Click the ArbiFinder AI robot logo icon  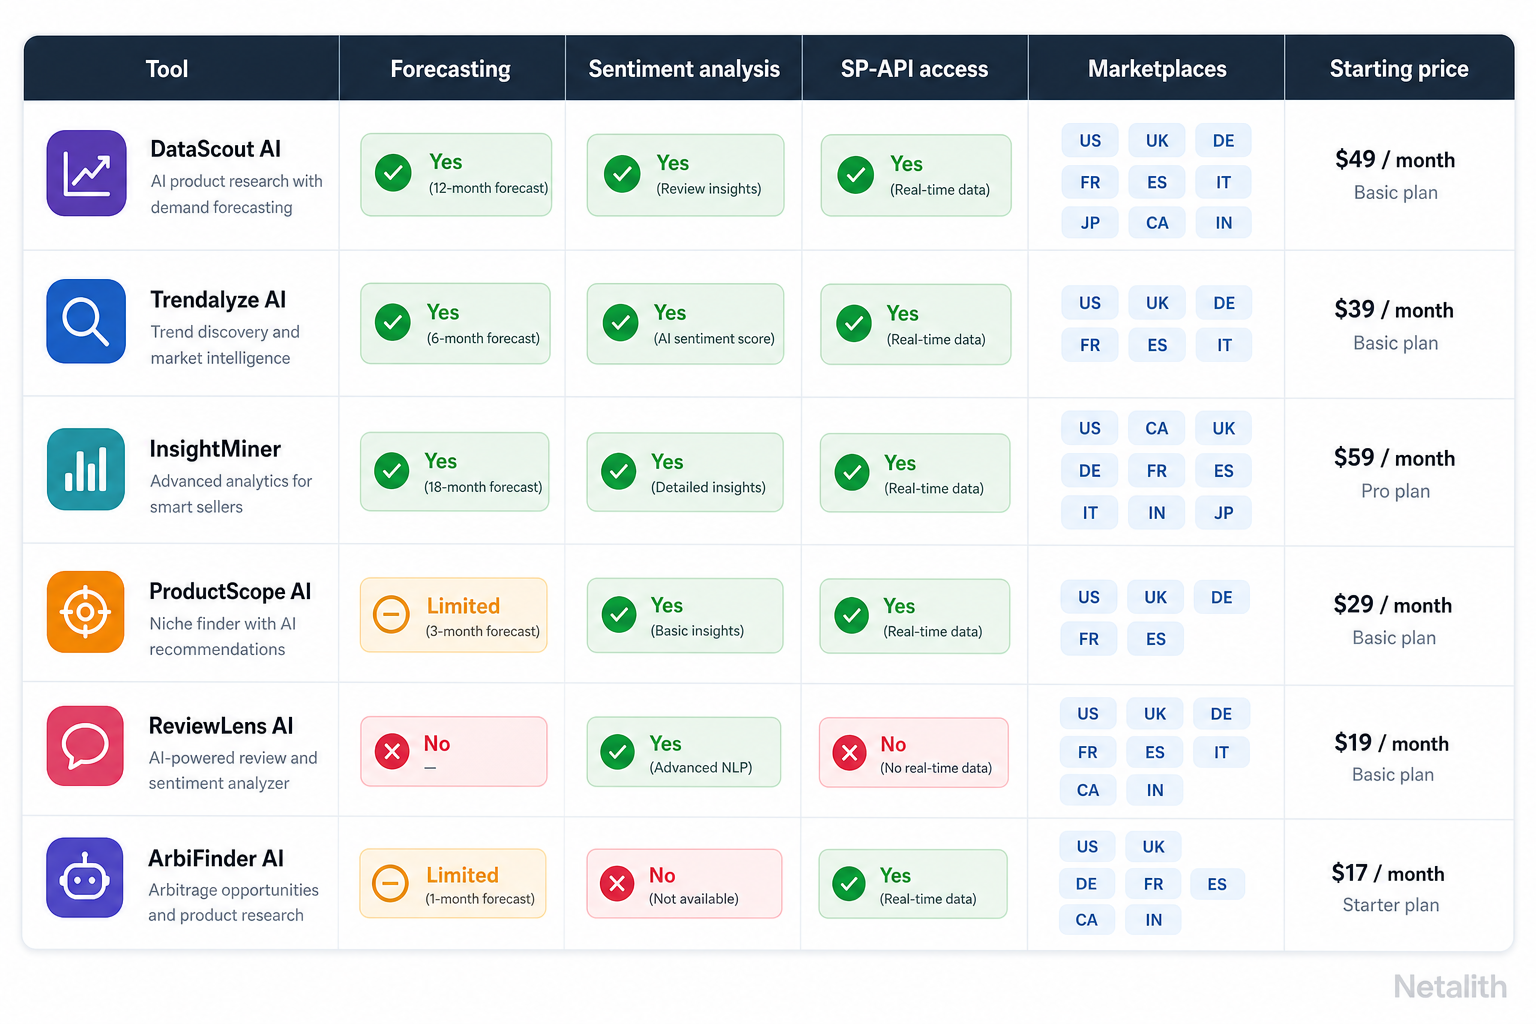coord(85,878)
